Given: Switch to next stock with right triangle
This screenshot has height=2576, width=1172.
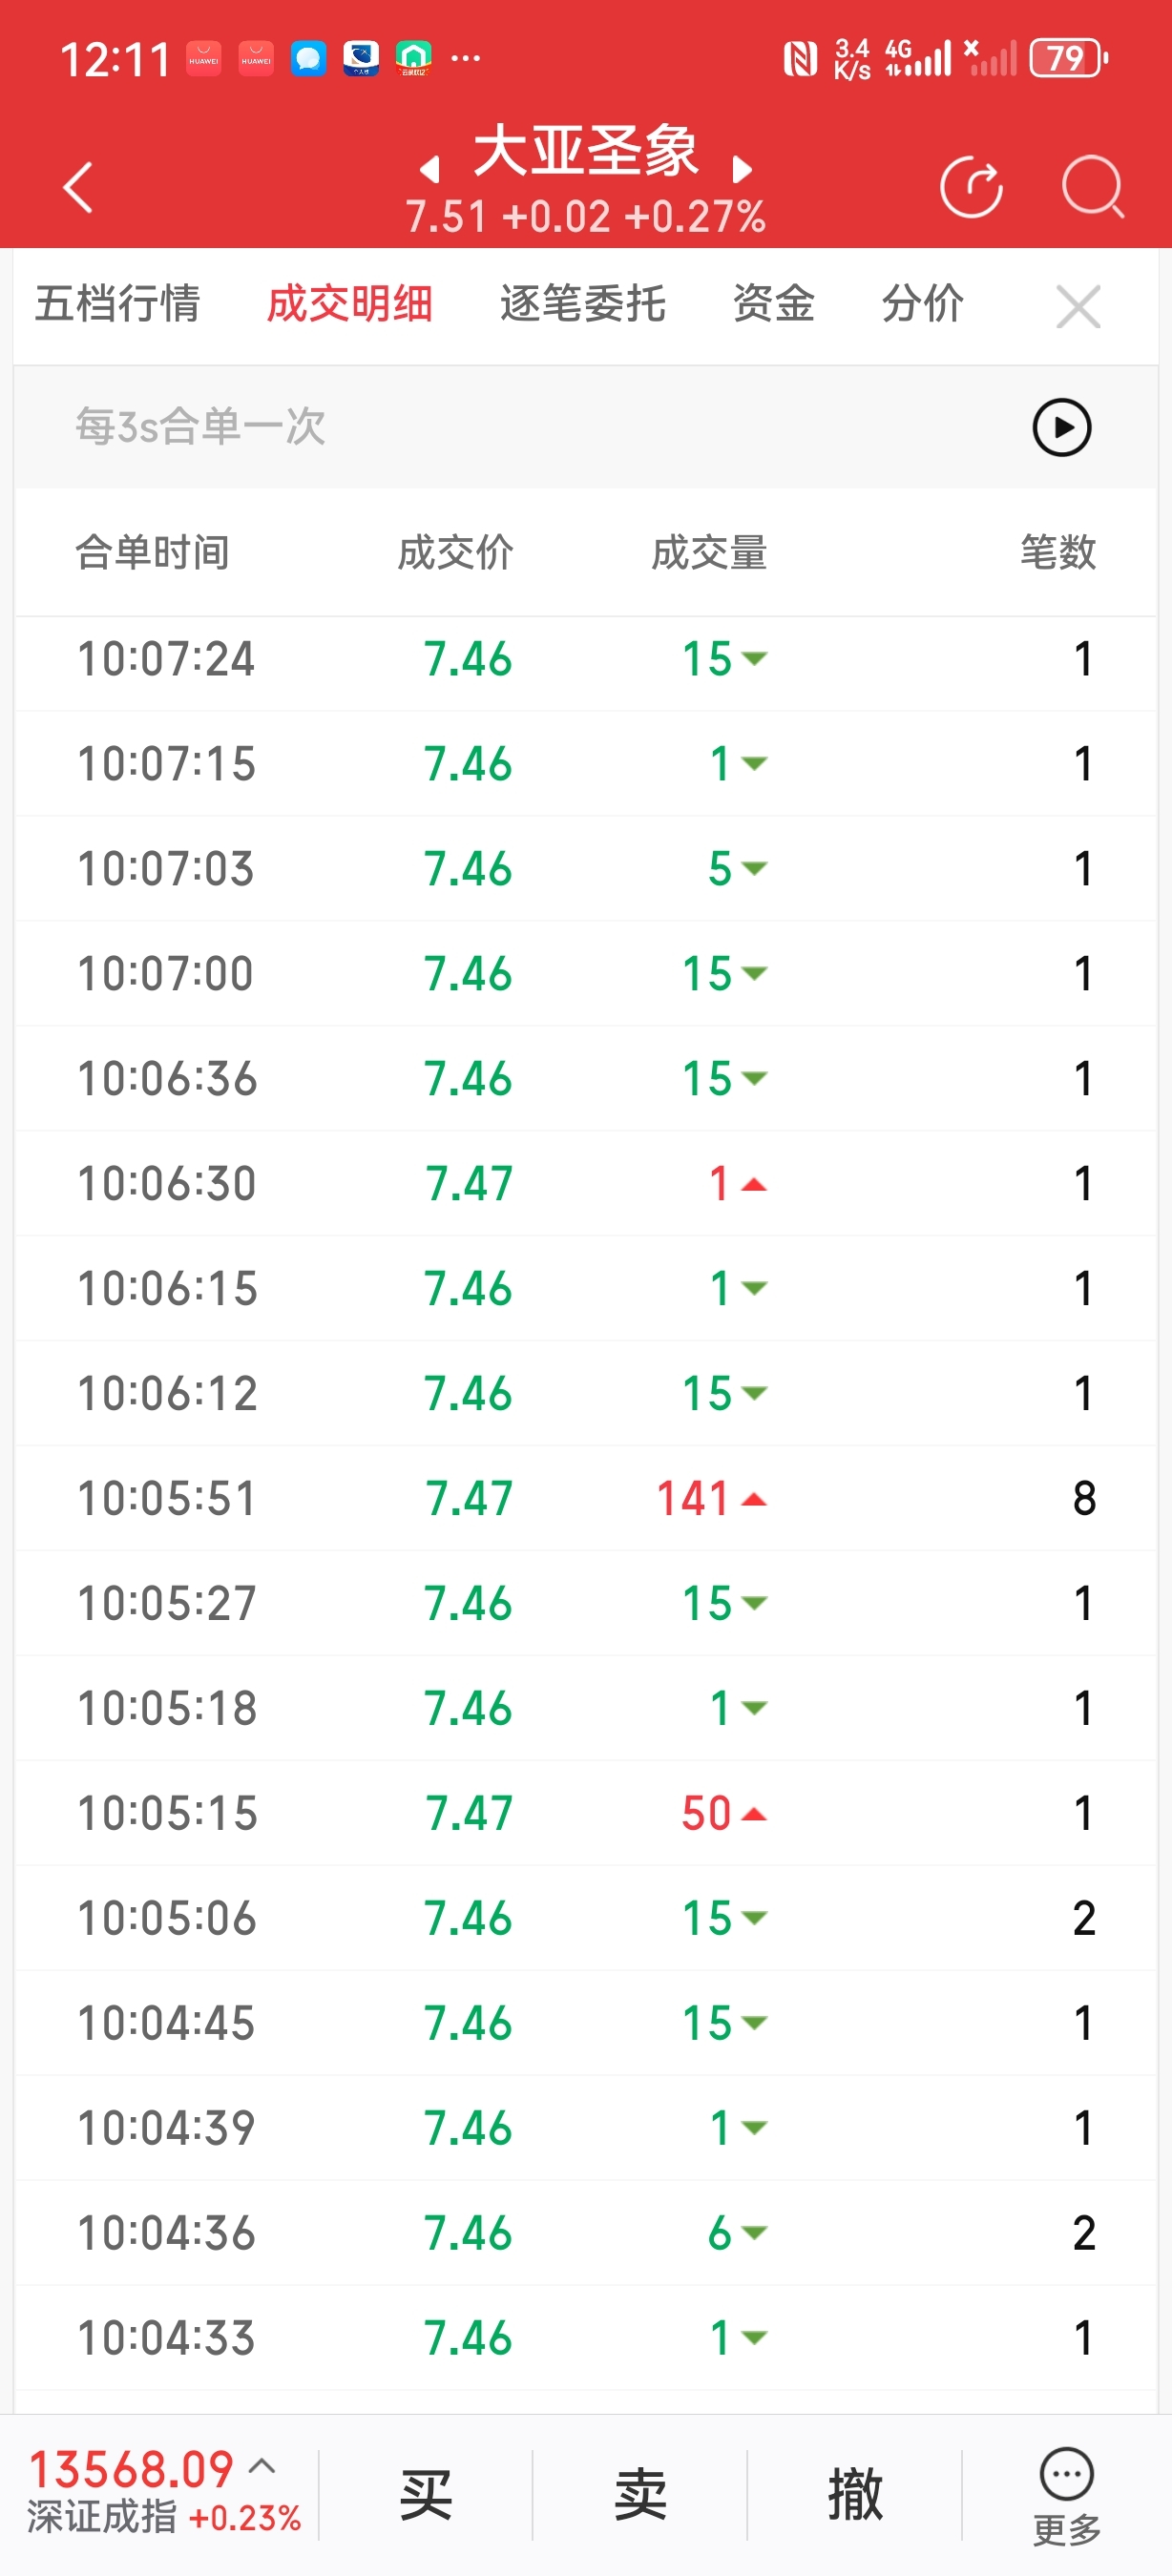Looking at the screenshot, I should 741,170.
